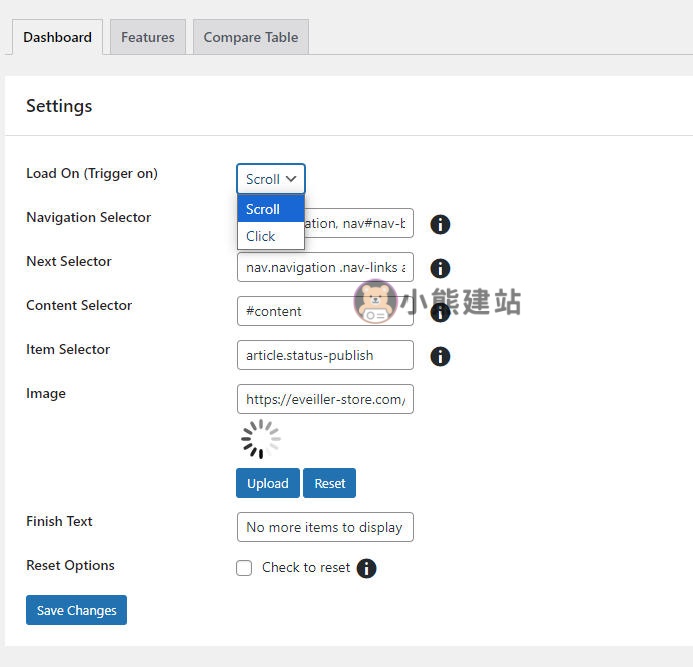Image resolution: width=693 pixels, height=667 pixels.
Task: Click info icon beside Item Selector field
Action: (440, 356)
